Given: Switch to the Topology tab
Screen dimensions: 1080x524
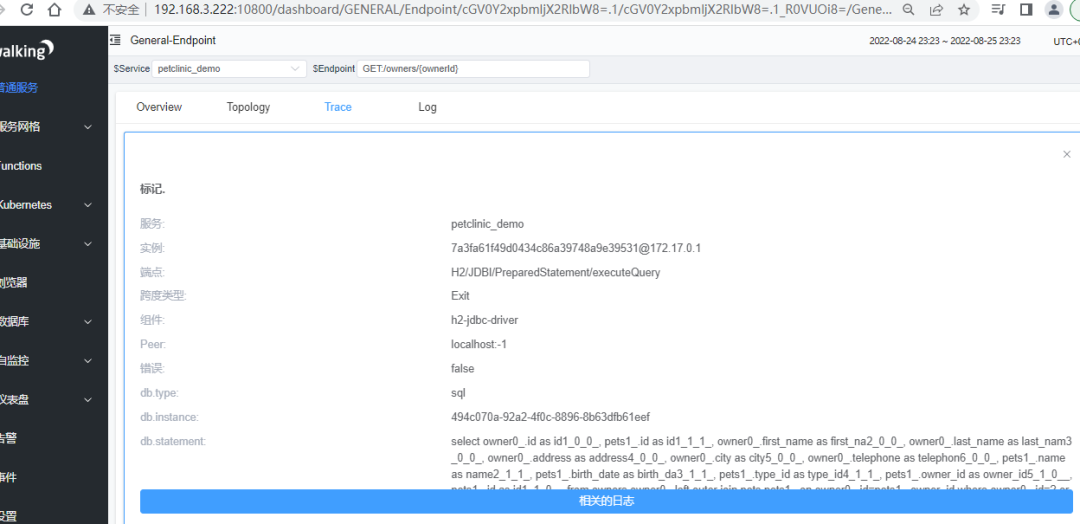Looking at the screenshot, I should tap(248, 107).
